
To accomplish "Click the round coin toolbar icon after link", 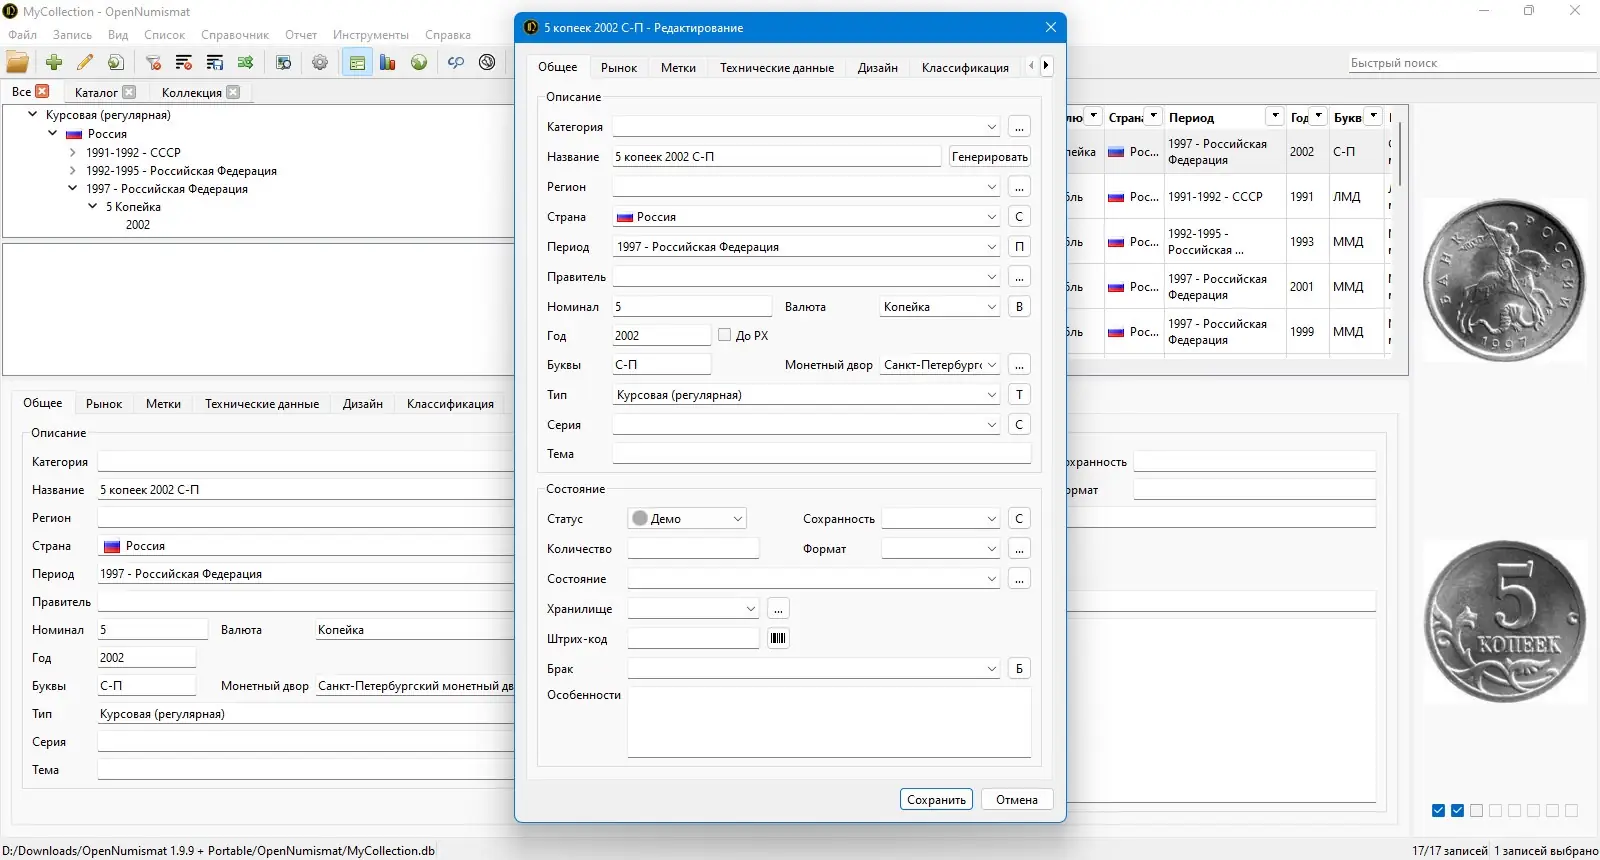I will (x=487, y=62).
